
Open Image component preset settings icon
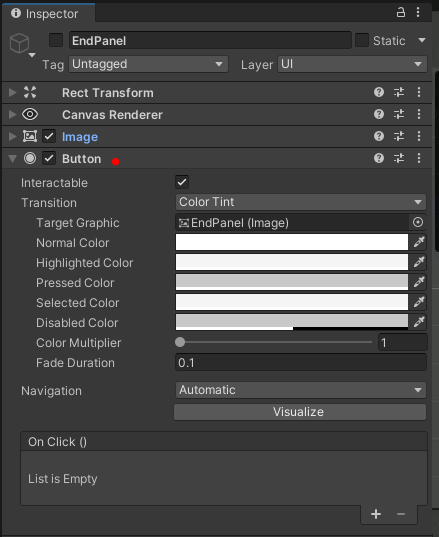399,136
